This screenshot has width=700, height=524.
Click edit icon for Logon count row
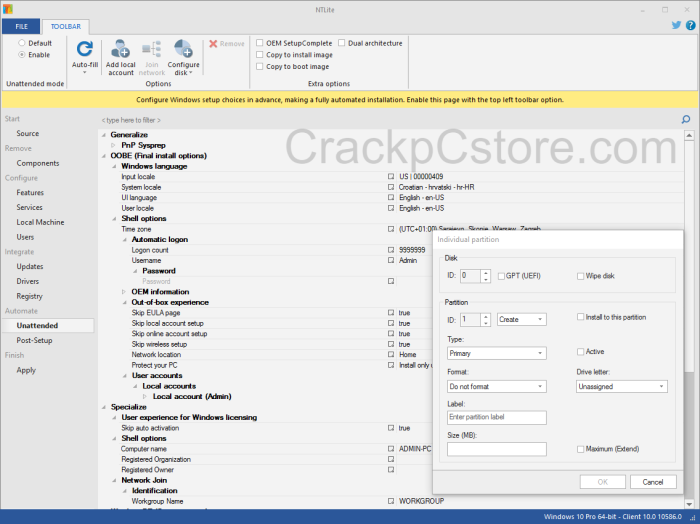pos(391,250)
